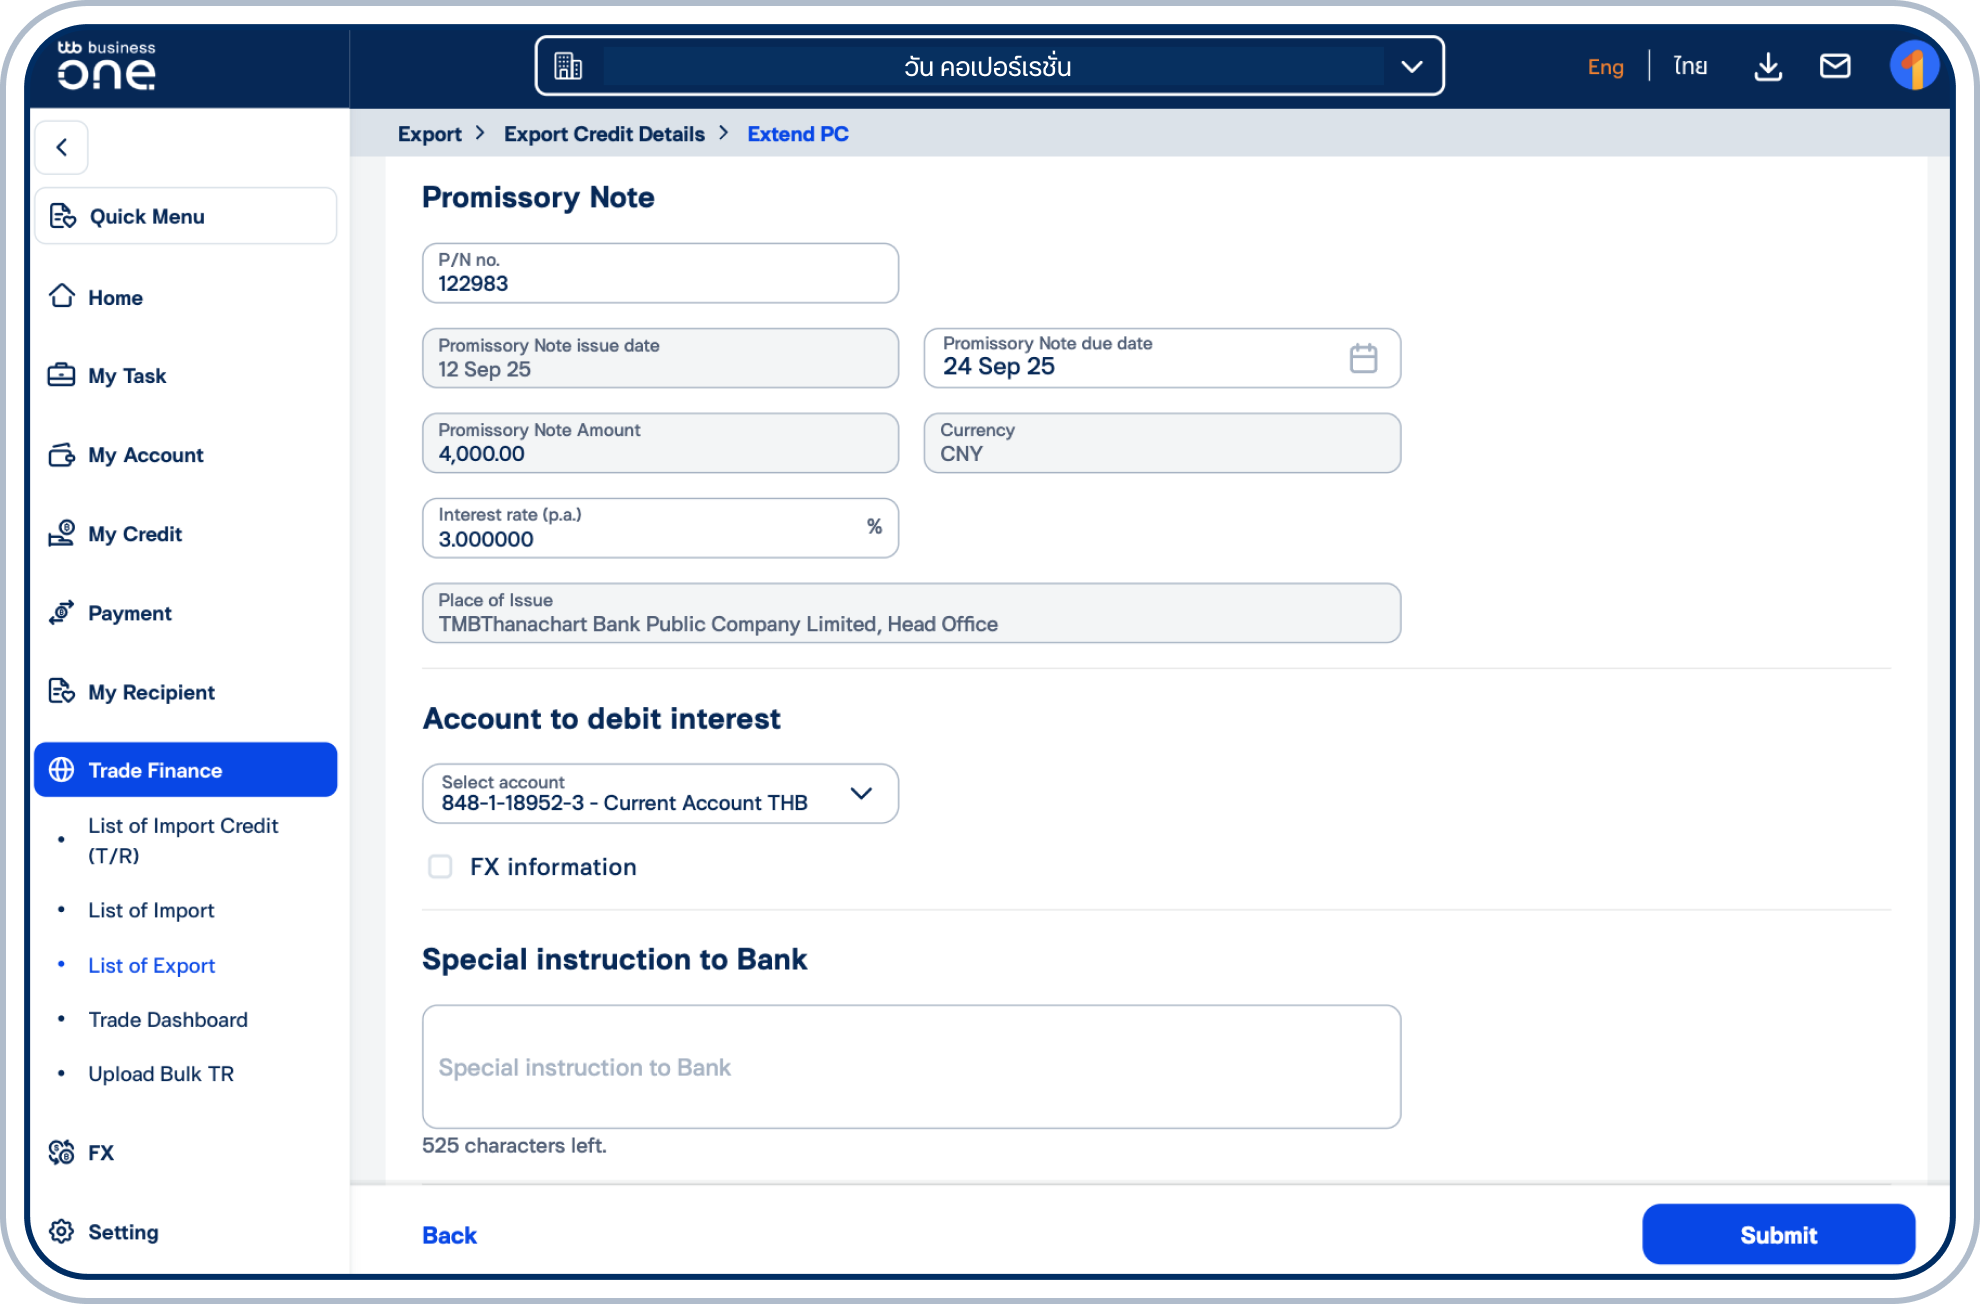Image resolution: width=1980 pixels, height=1304 pixels.
Task: Open the FX section in the sidebar
Action: point(100,1152)
